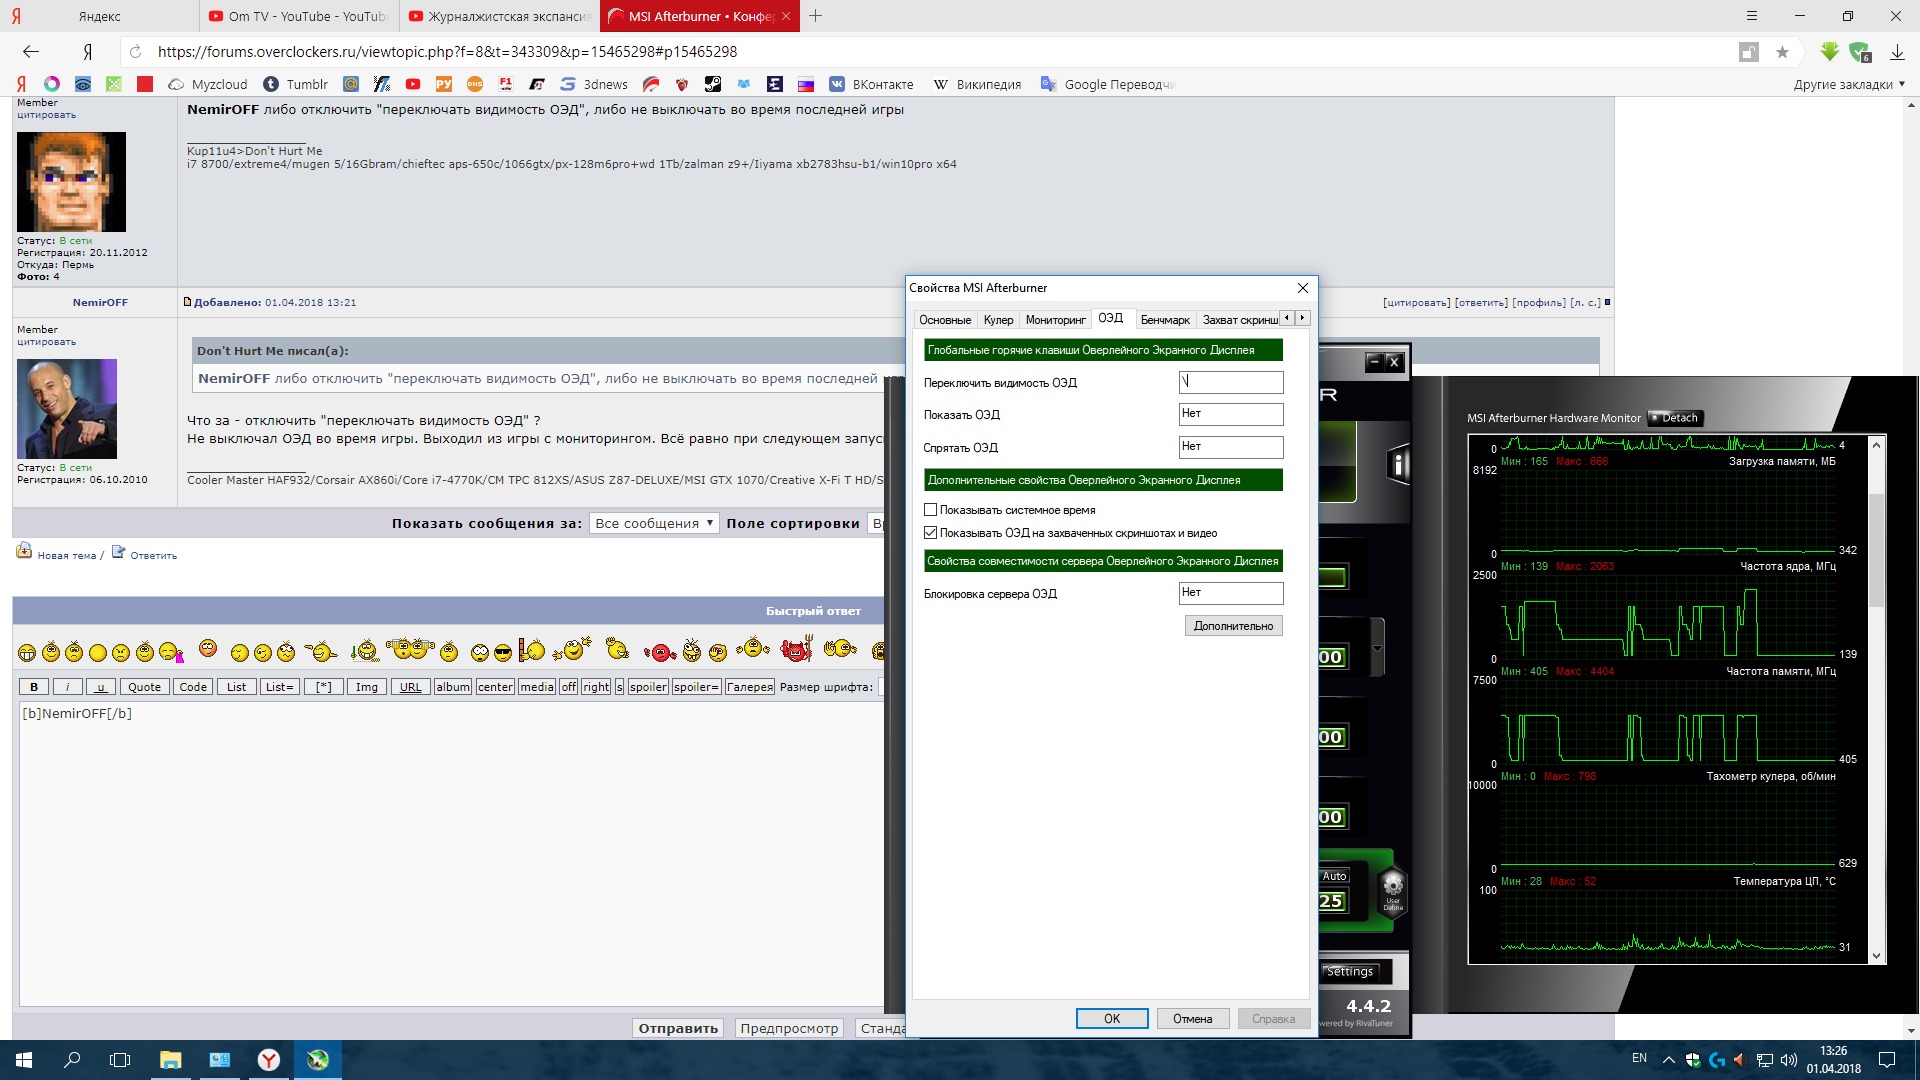
Task: Expand 'Другие закладки' bookmarks menu
Action: (1848, 84)
